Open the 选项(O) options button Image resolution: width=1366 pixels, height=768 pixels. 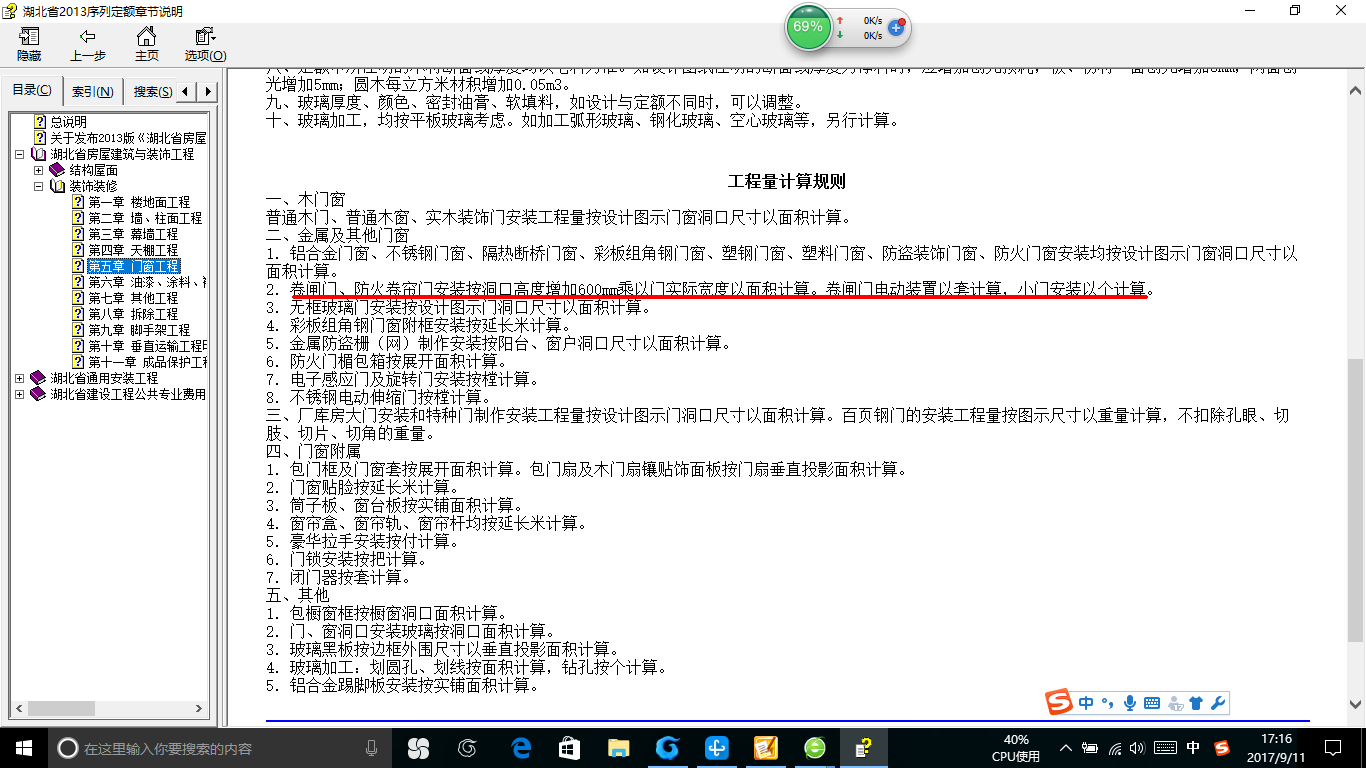[x=205, y=45]
